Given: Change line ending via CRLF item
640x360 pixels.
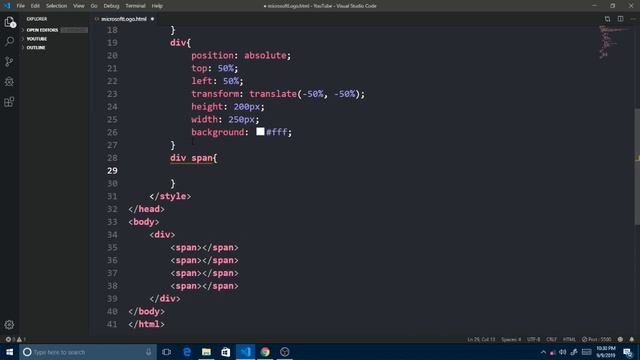Looking at the screenshot, I should [551, 339].
